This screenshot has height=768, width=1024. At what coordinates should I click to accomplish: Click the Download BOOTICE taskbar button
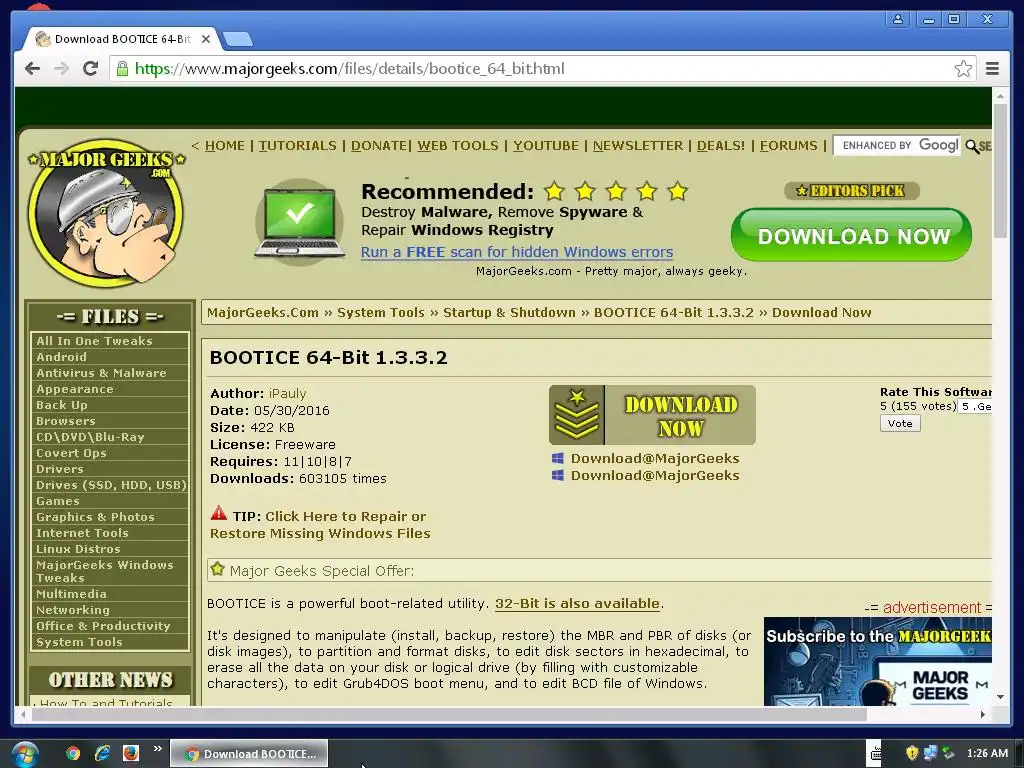249,754
